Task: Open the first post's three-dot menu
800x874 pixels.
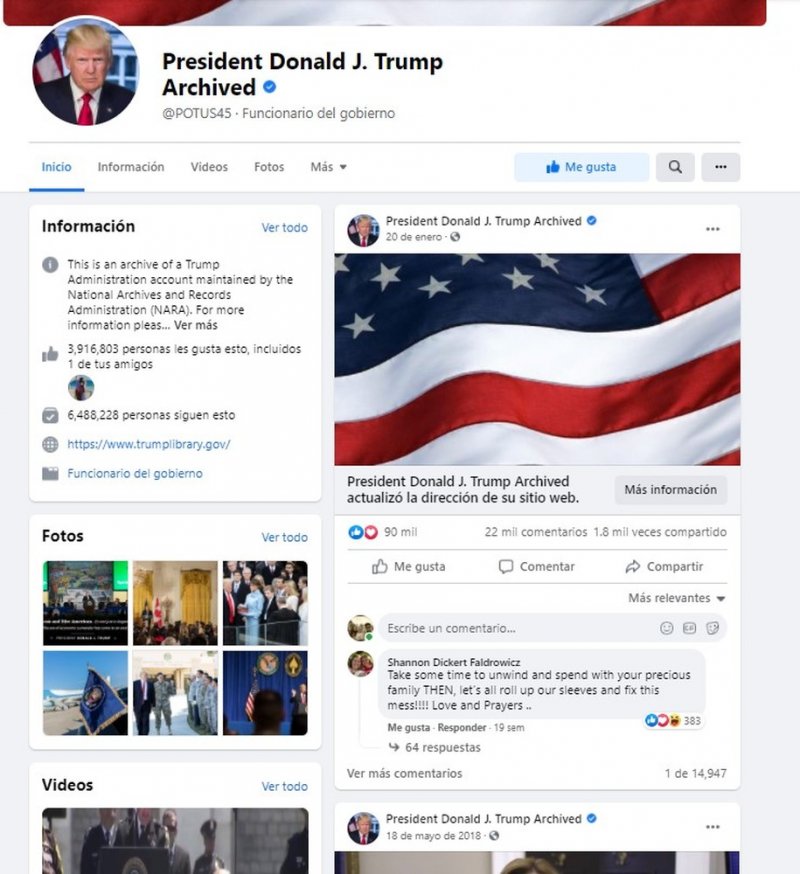Action: [x=712, y=229]
